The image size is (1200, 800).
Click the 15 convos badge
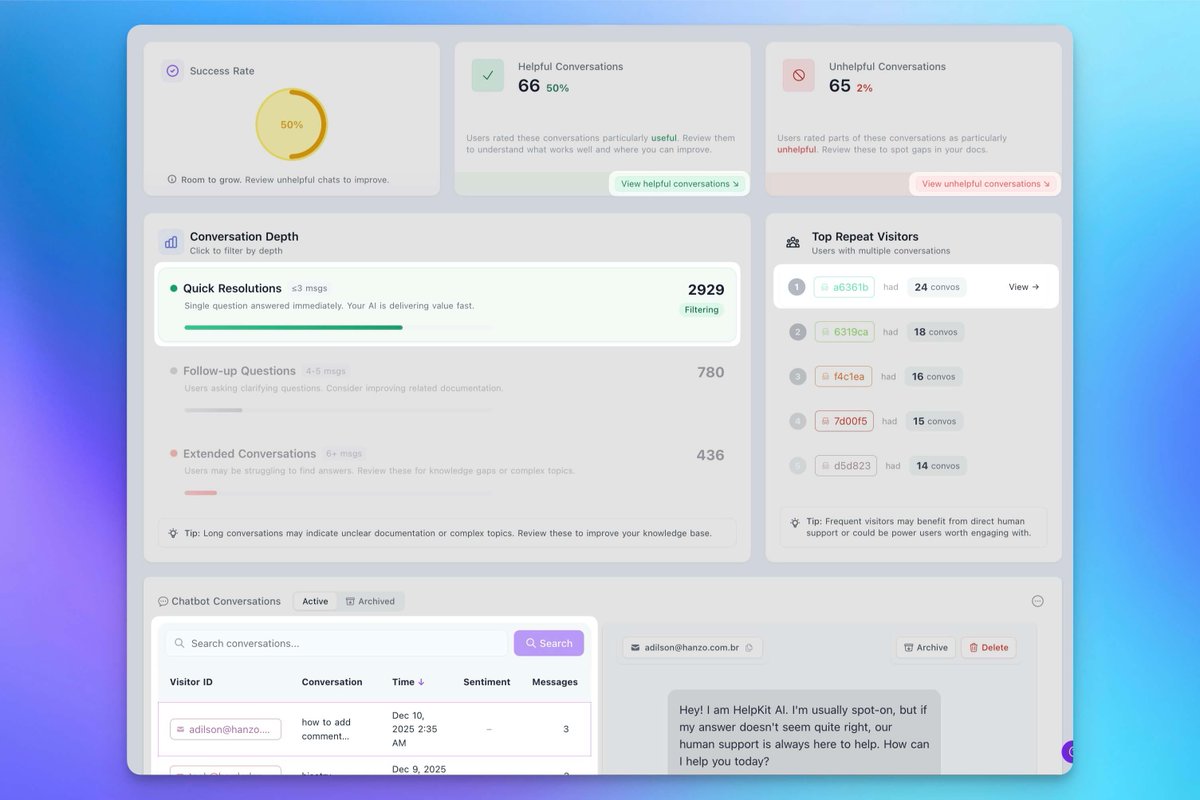(934, 421)
